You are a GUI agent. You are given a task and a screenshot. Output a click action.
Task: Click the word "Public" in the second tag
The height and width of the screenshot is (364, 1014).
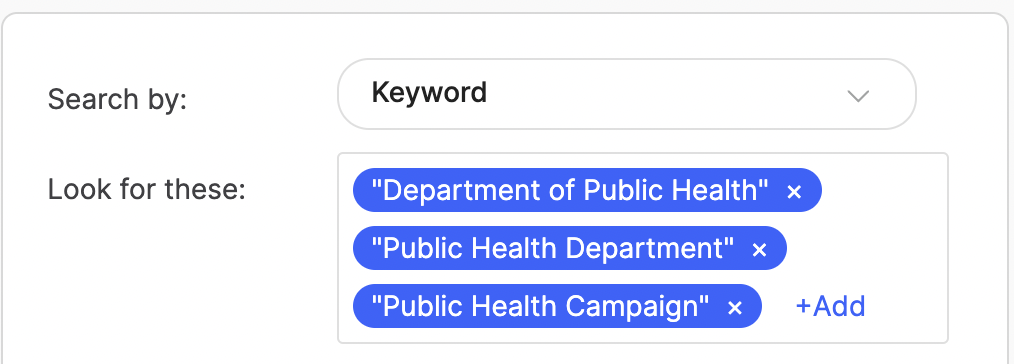coord(422,249)
